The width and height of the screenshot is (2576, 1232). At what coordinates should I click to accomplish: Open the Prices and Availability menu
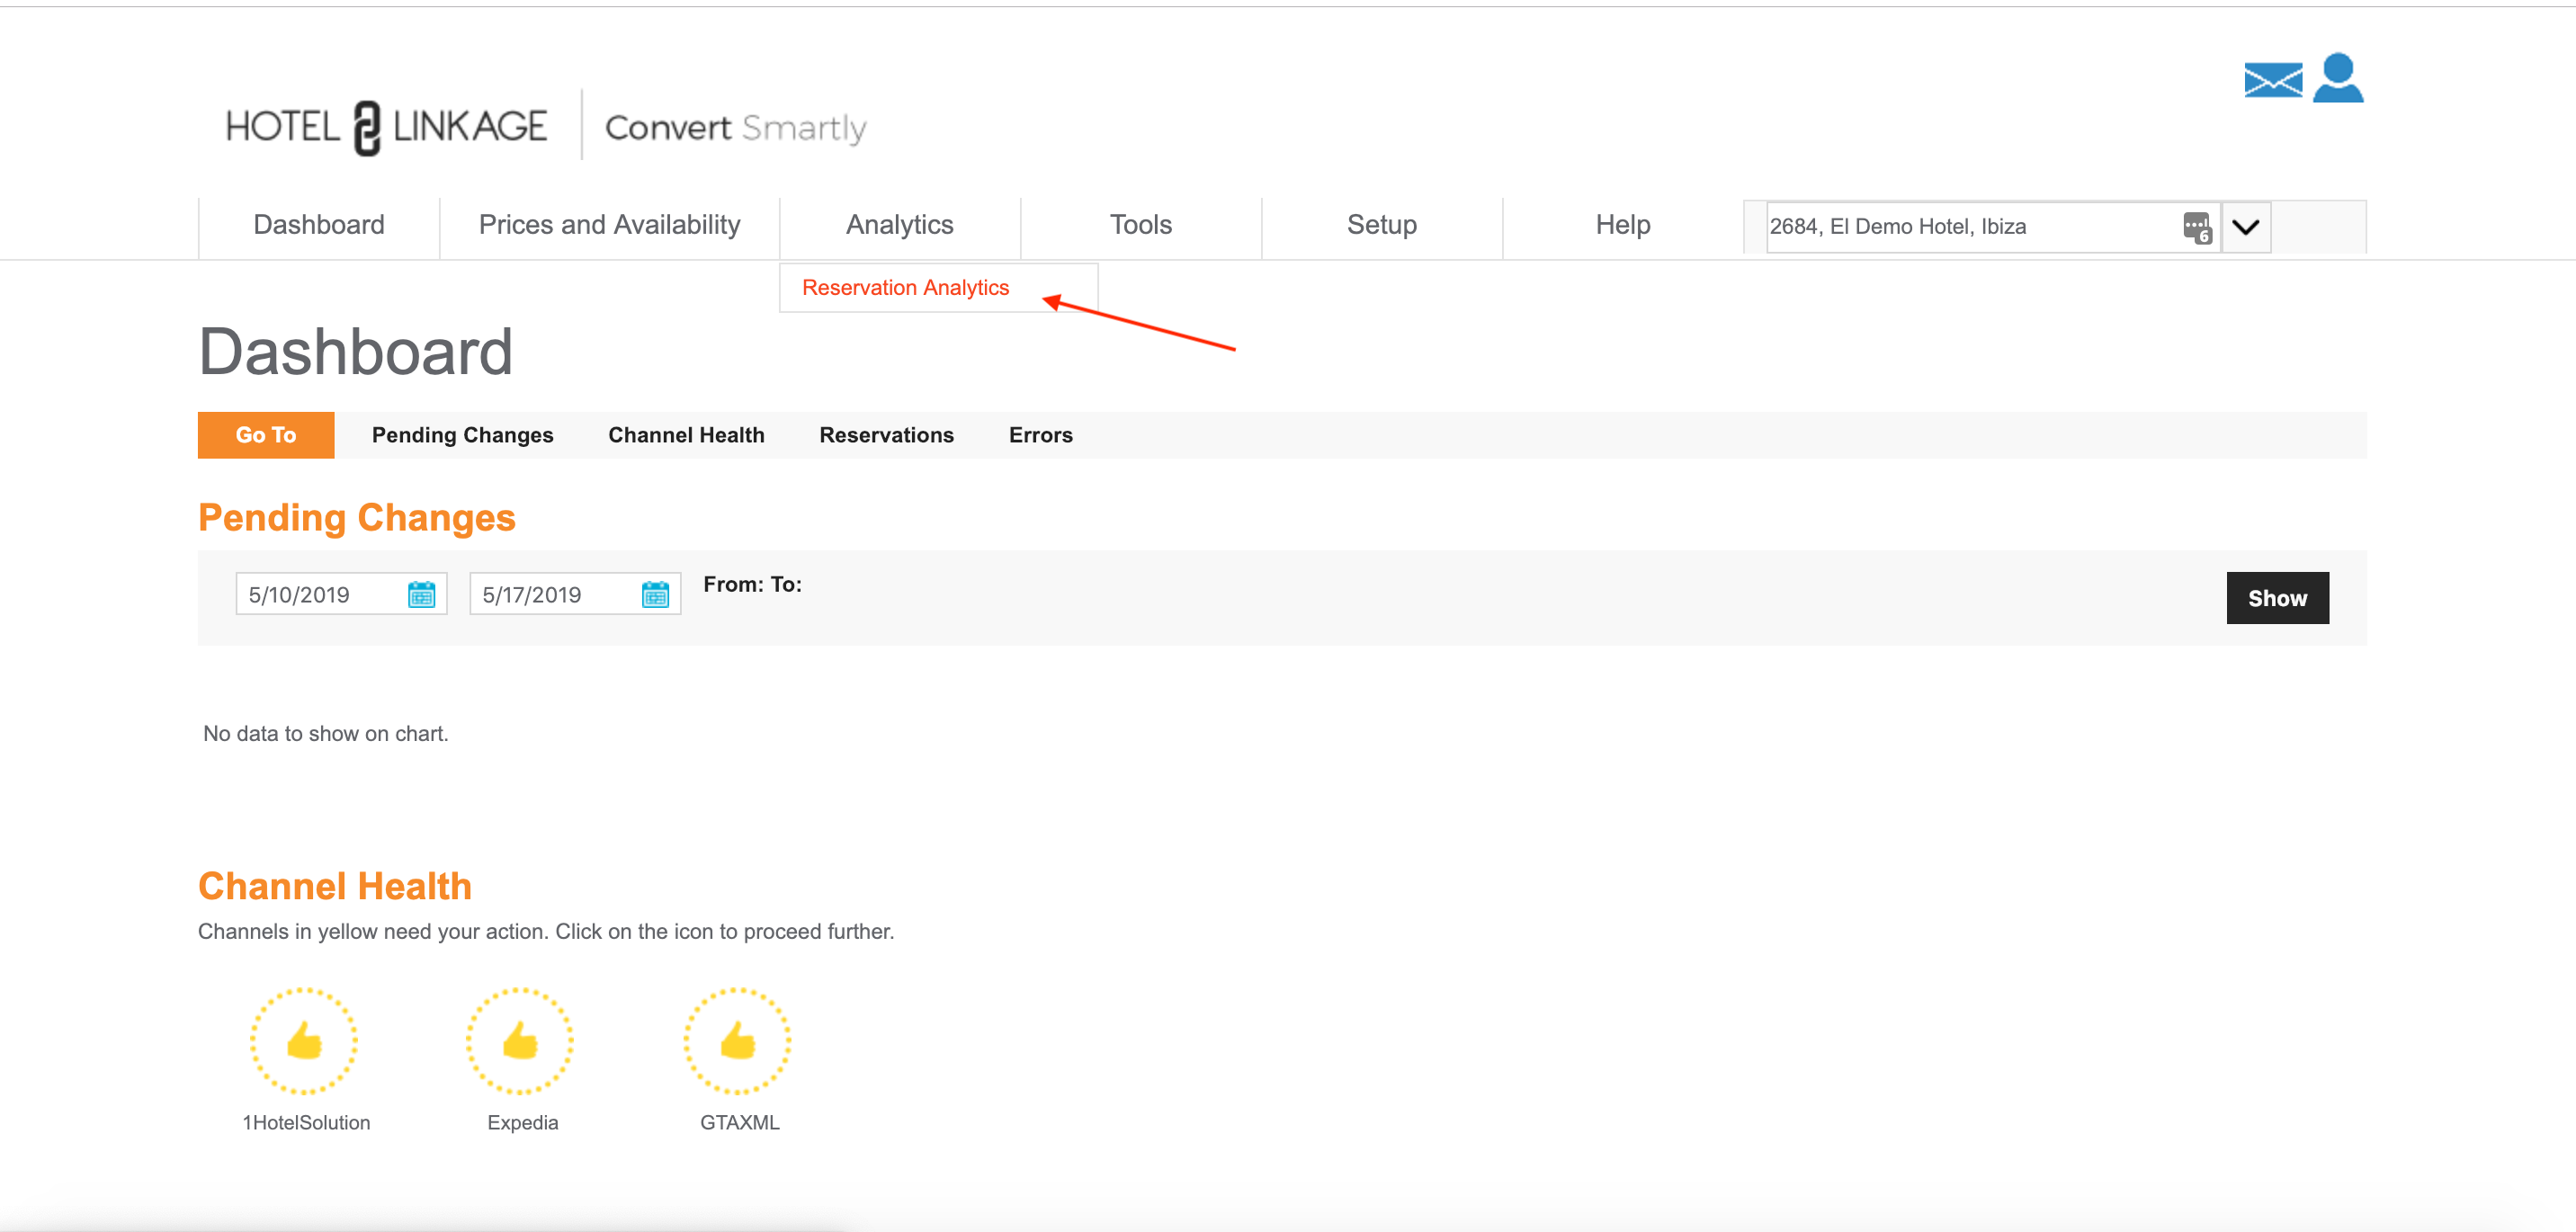click(609, 225)
